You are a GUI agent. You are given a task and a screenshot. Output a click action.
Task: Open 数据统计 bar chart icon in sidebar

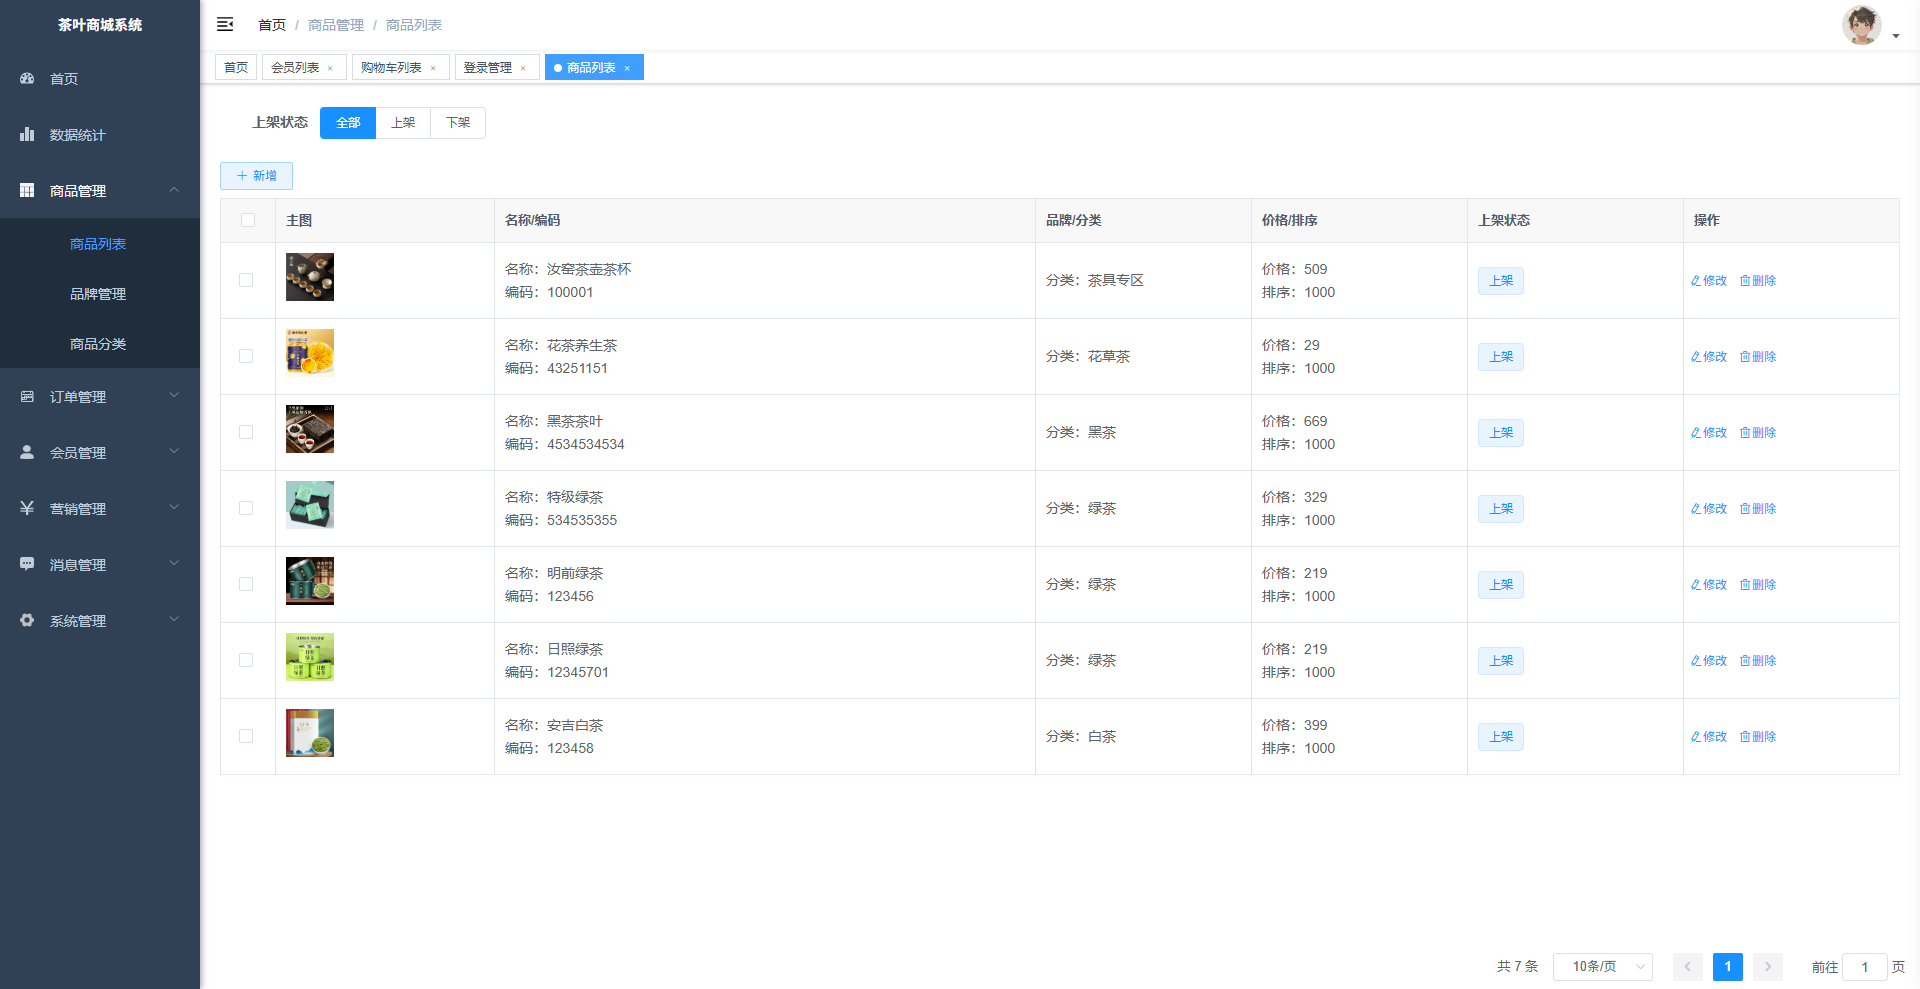(x=27, y=134)
